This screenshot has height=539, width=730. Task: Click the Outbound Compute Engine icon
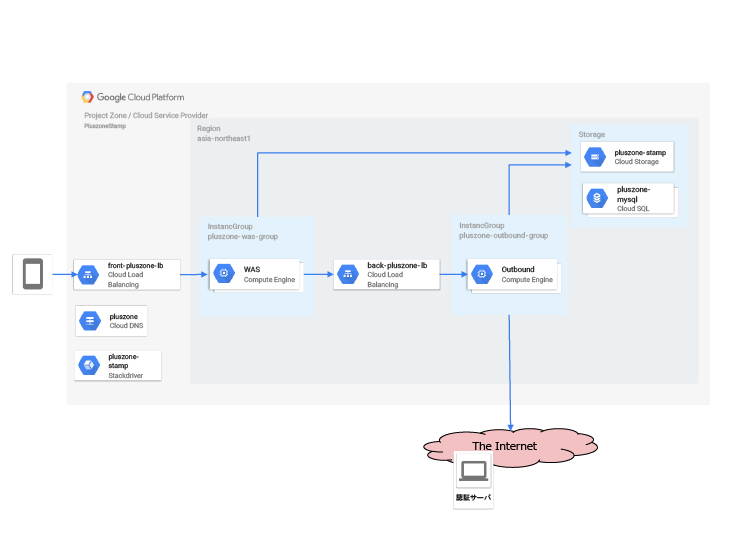482,274
